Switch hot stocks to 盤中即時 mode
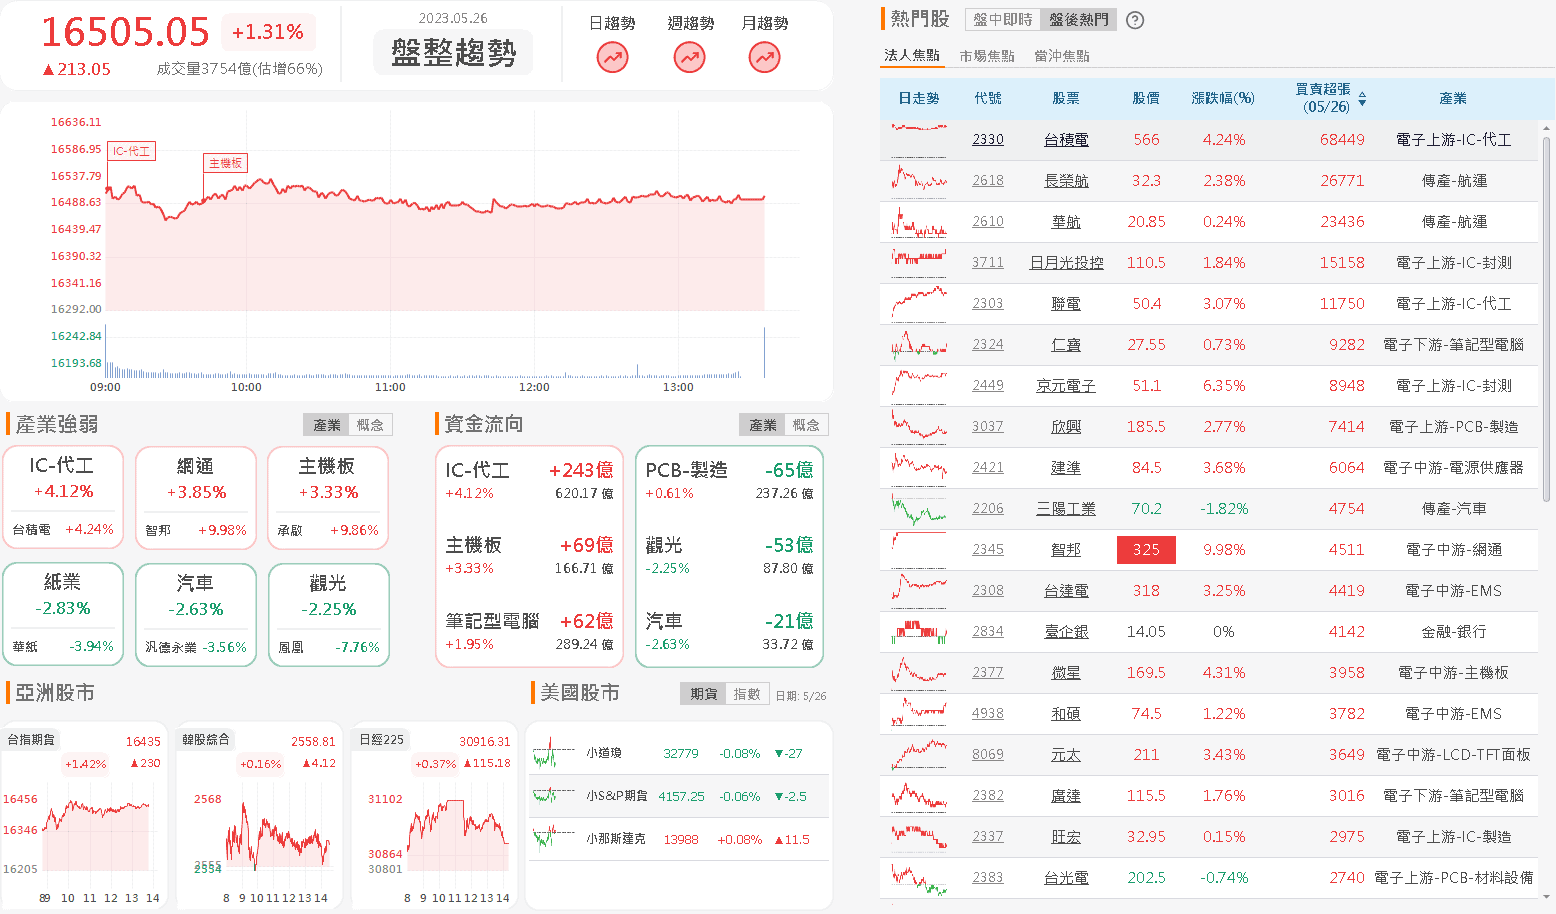The width and height of the screenshot is (1556, 914). [1003, 20]
